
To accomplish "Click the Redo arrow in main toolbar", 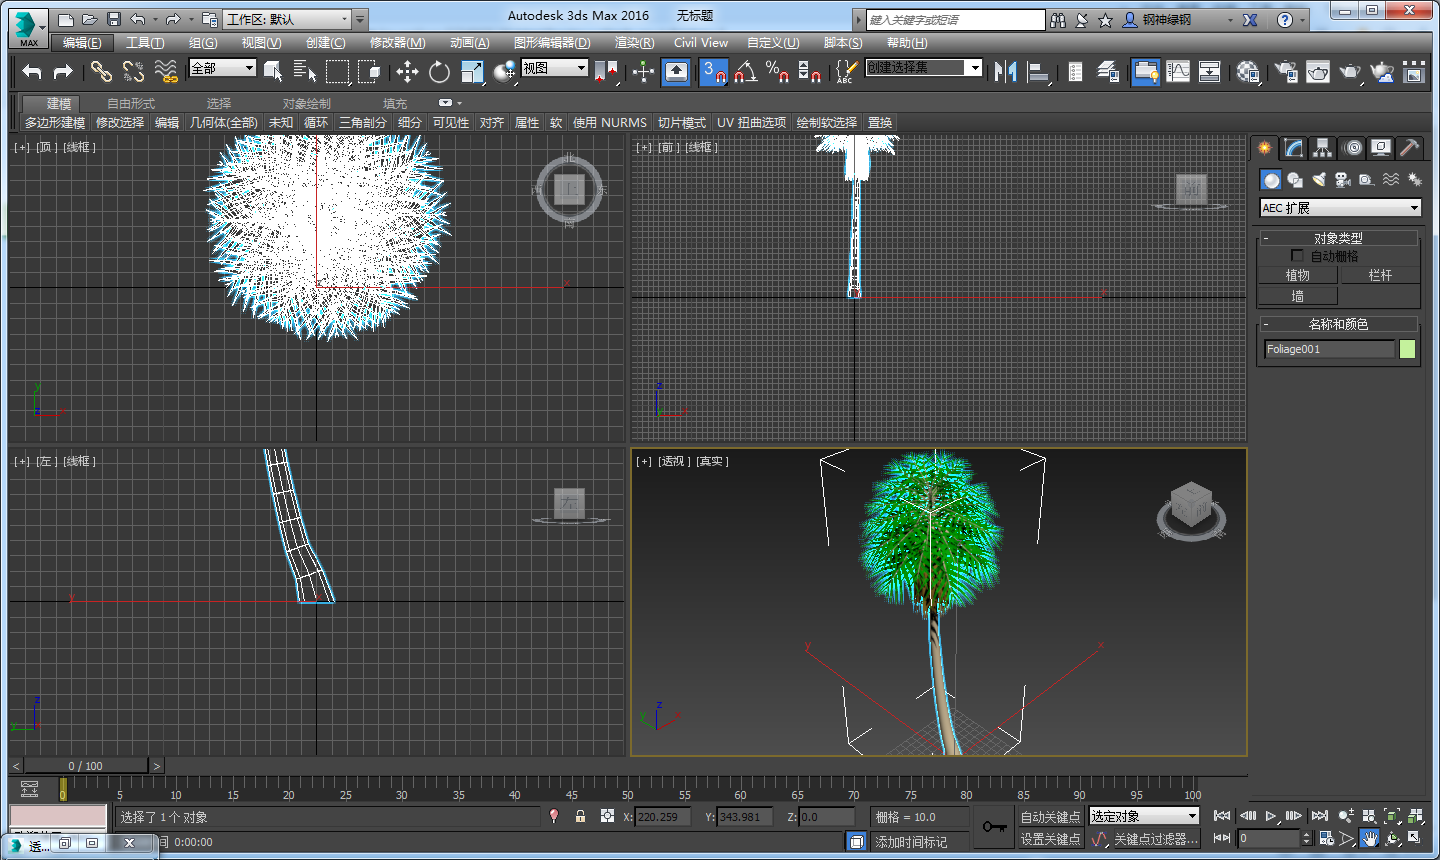I will [x=63, y=71].
